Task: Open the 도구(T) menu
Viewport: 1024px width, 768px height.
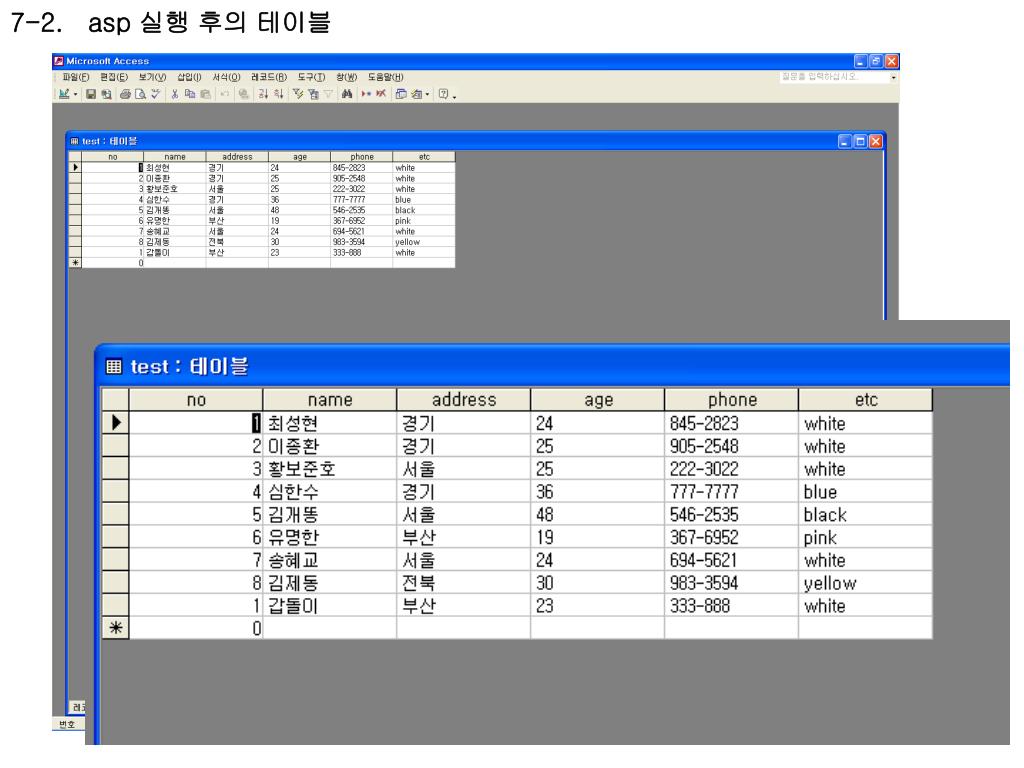Action: [x=312, y=77]
